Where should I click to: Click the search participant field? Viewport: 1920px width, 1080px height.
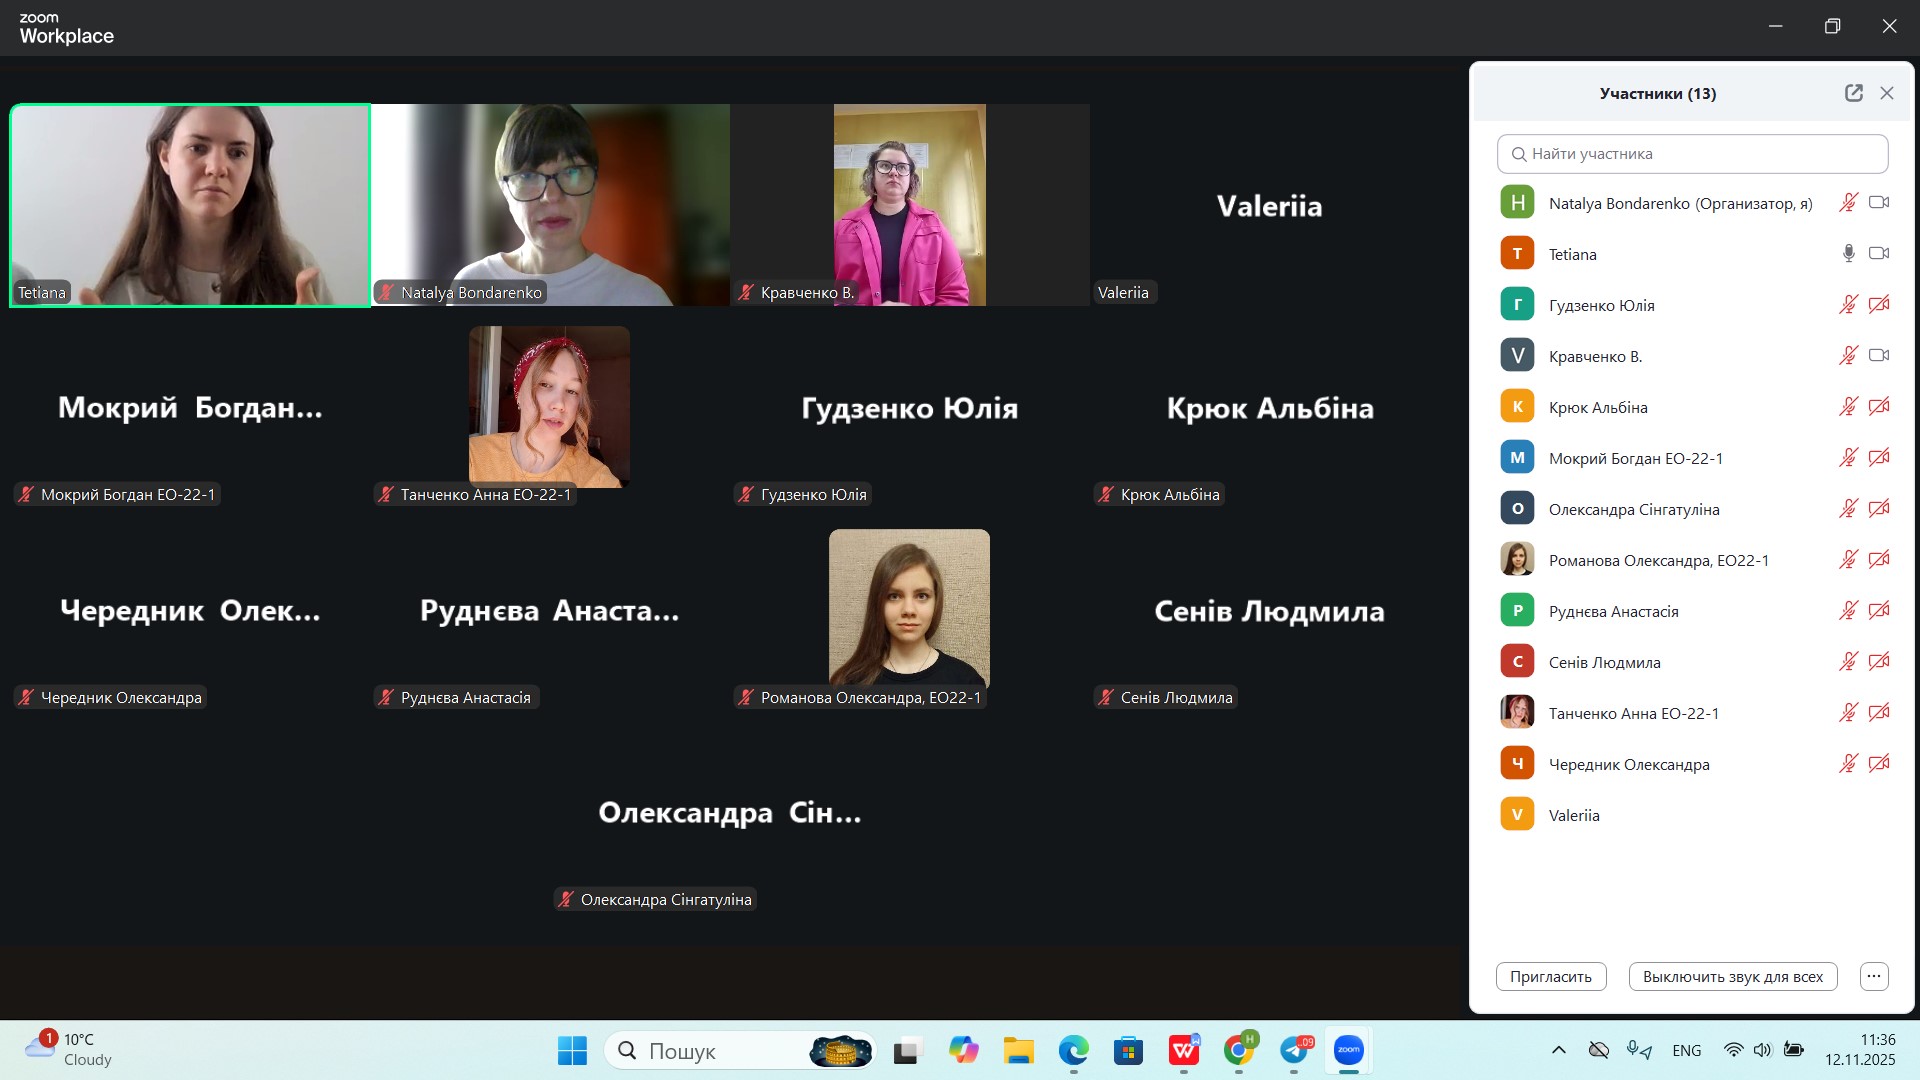click(x=1692, y=154)
